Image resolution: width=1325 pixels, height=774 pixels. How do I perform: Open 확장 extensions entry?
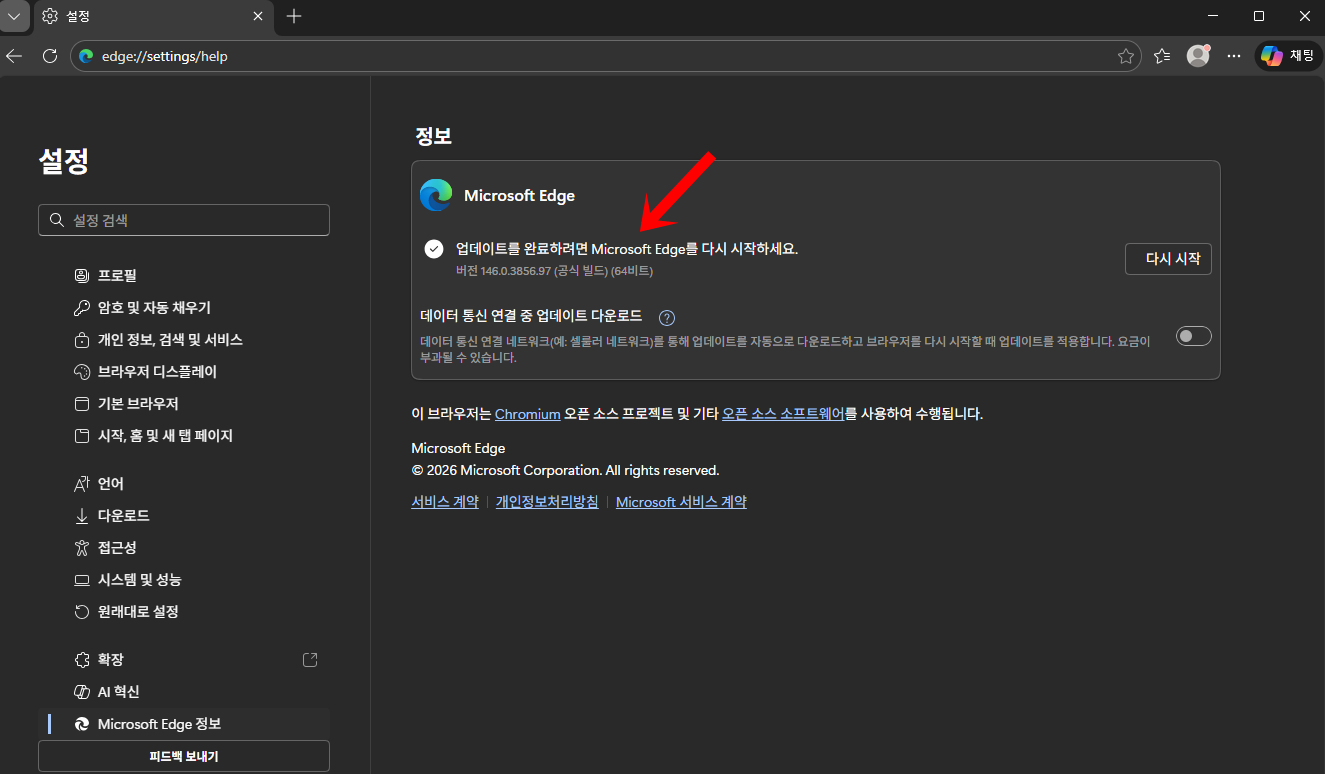pyautogui.click(x=184, y=660)
